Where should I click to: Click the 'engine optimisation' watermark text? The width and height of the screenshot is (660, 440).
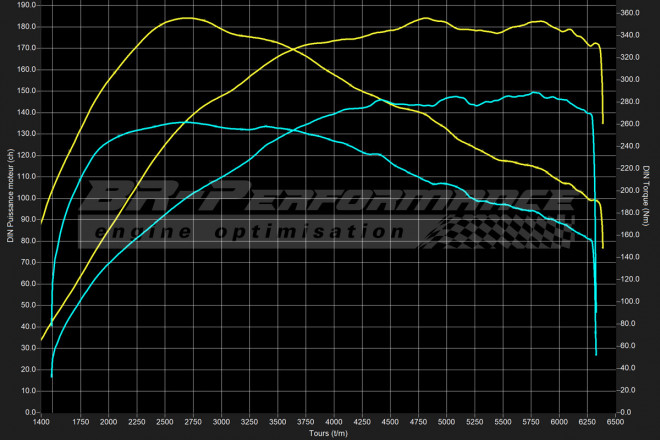click(250, 232)
